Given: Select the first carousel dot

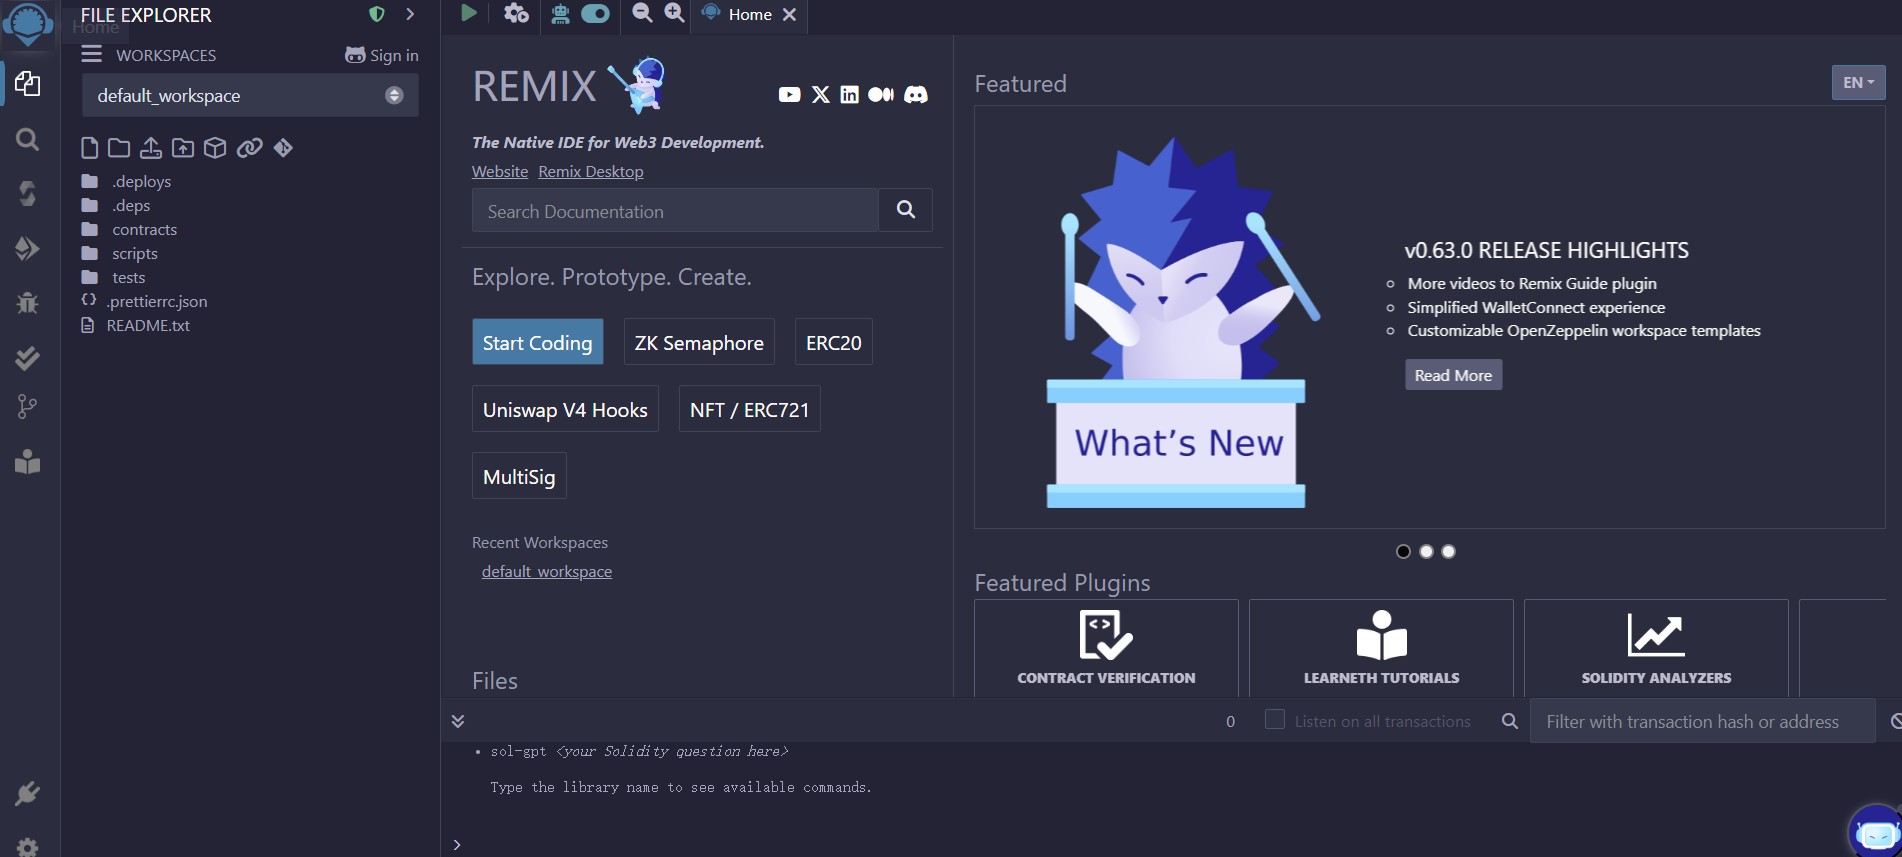Looking at the screenshot, I should (x=1403, y=551).
